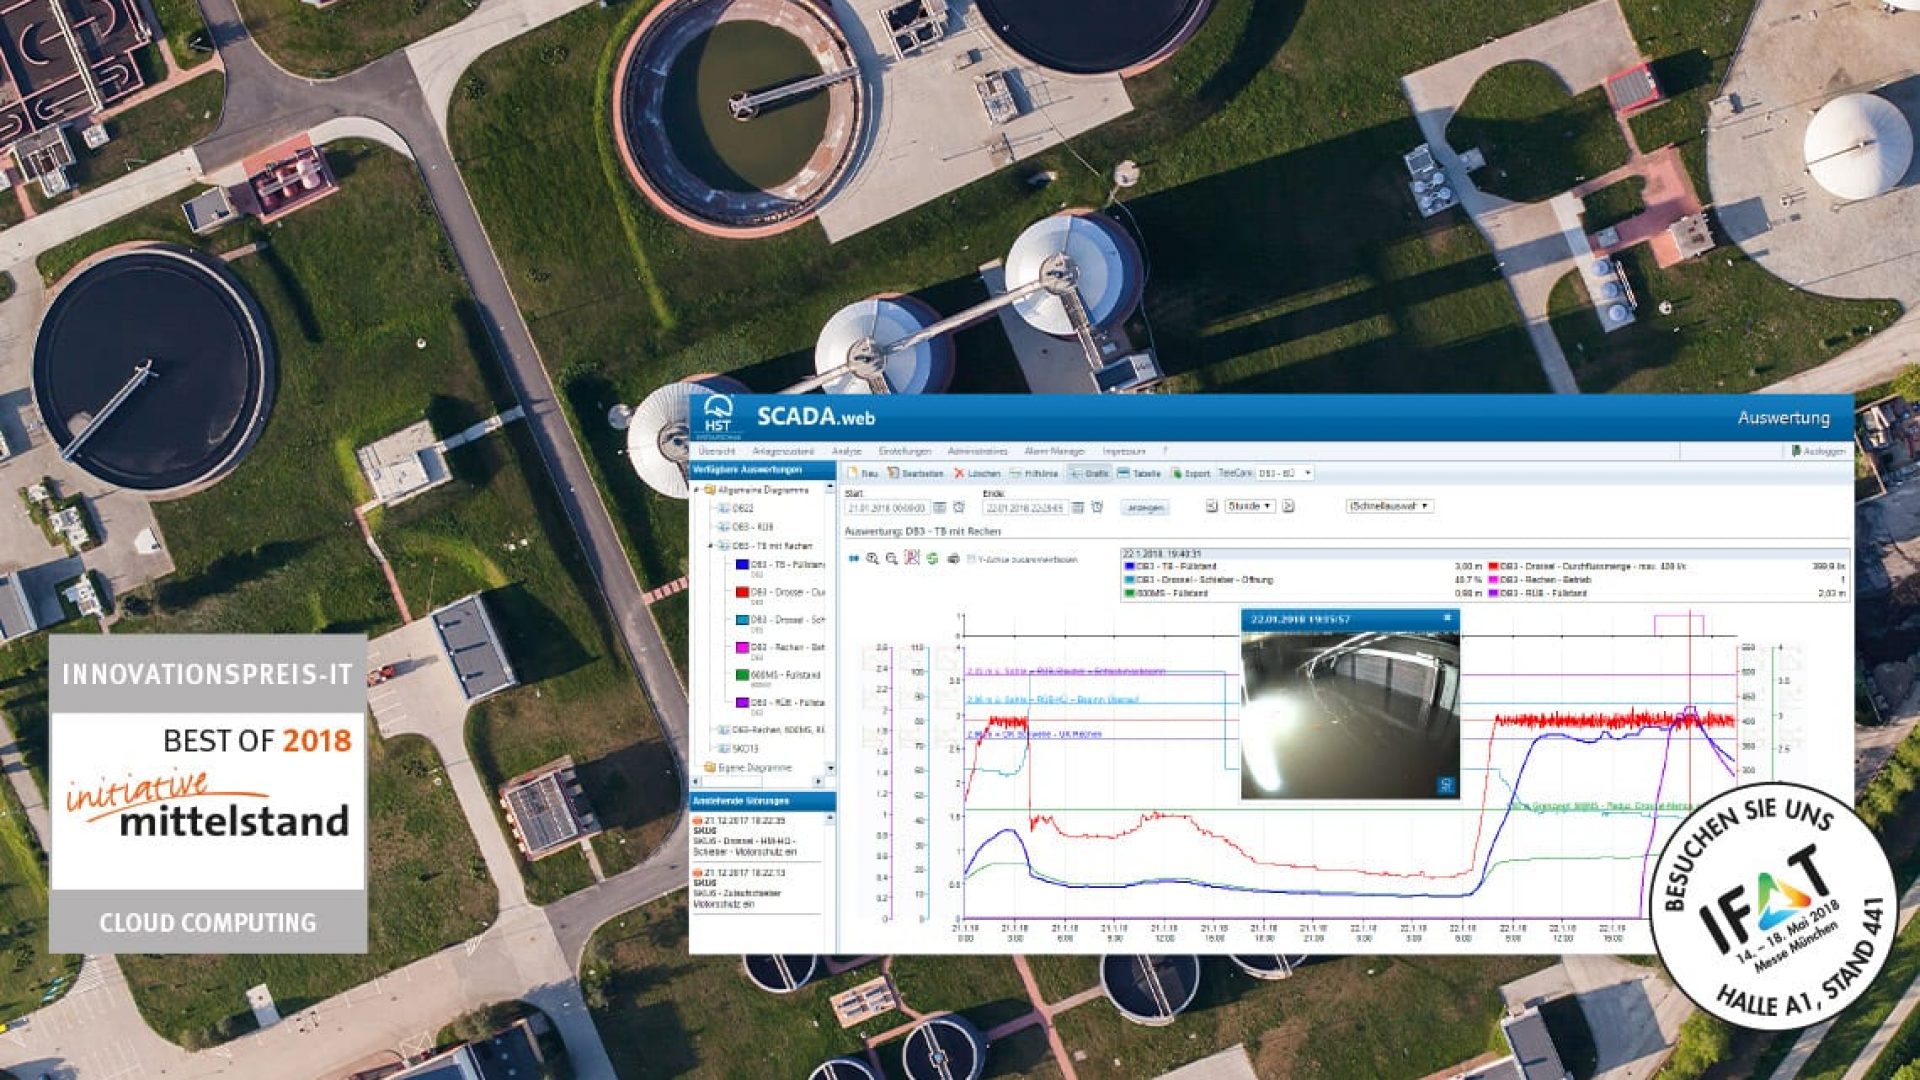Open the TeleCam DB3 dropdown
The height and width of the screenshot is (1080, 1920).
tap(1283, 473)
